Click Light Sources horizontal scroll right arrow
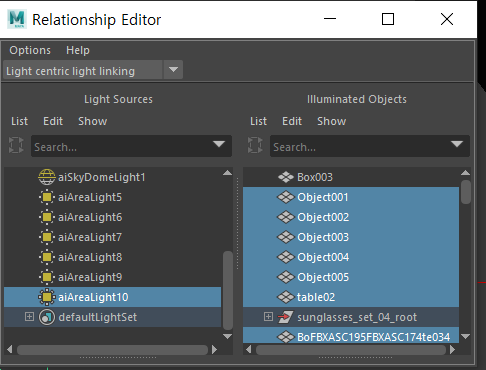Image resolution: width=486 pixels, height=370 pixels. pyautogui.click(x=214, y=350)
